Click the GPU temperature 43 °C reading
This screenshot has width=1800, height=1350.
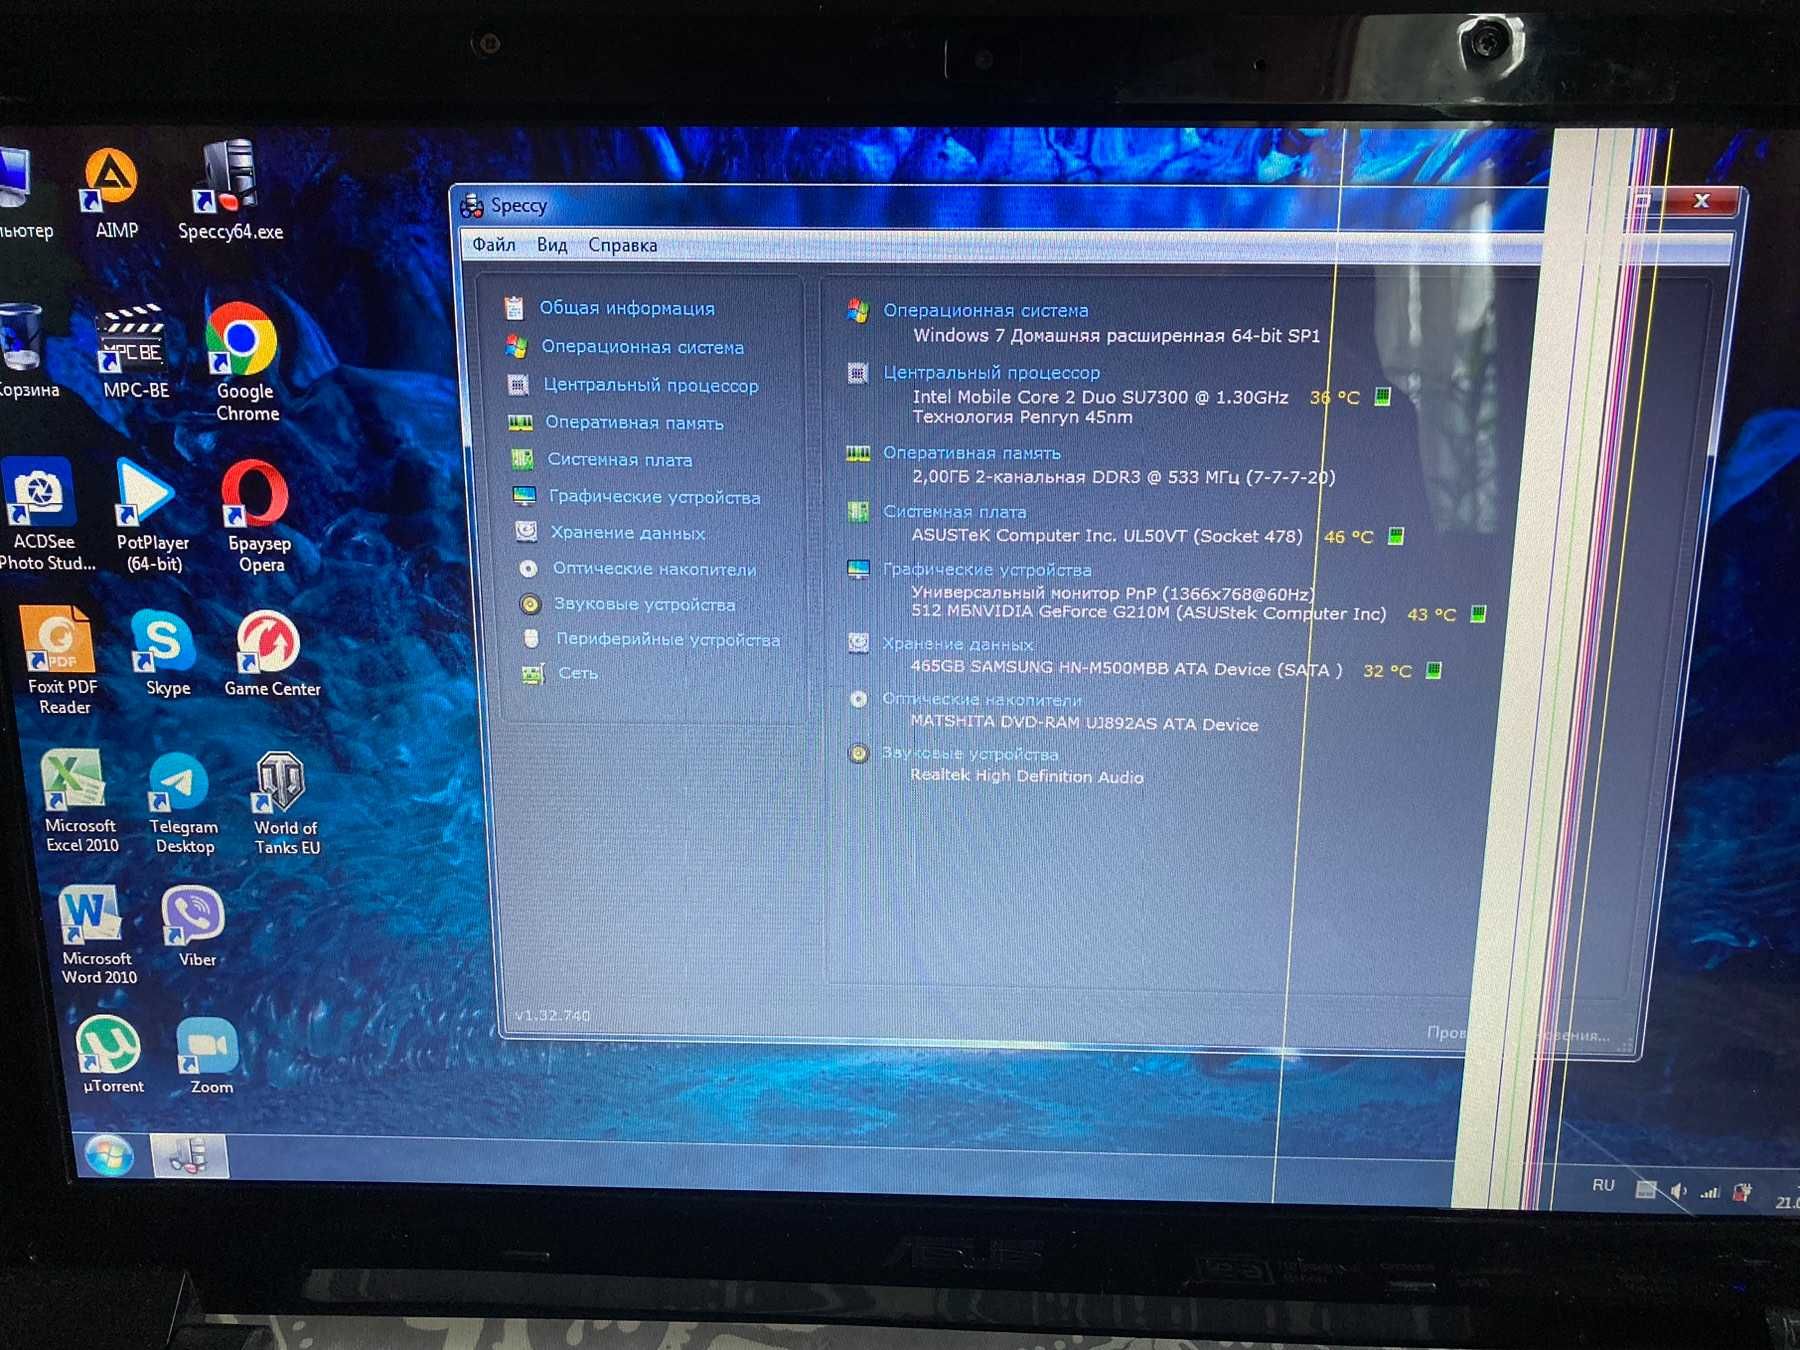[1431, 614]
